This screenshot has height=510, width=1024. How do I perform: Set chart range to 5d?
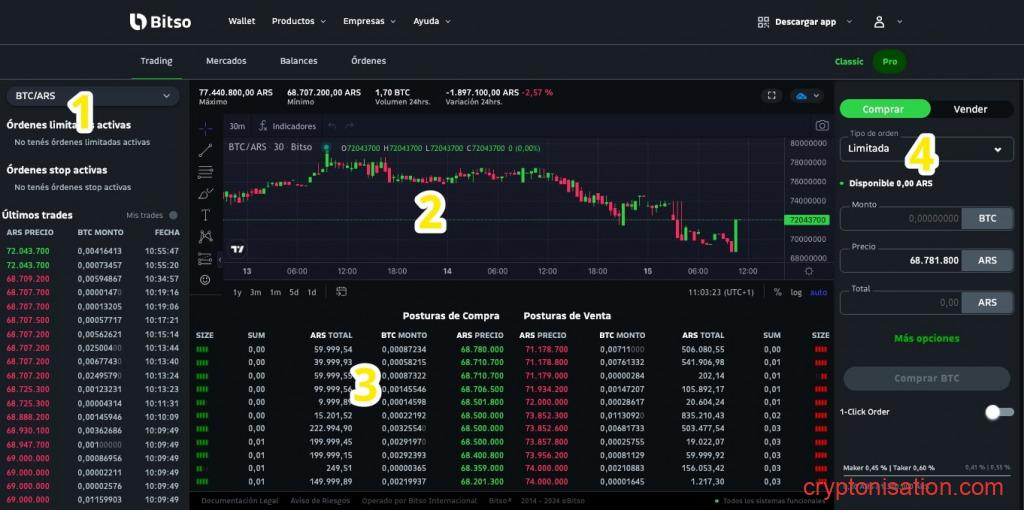point(294,292)
